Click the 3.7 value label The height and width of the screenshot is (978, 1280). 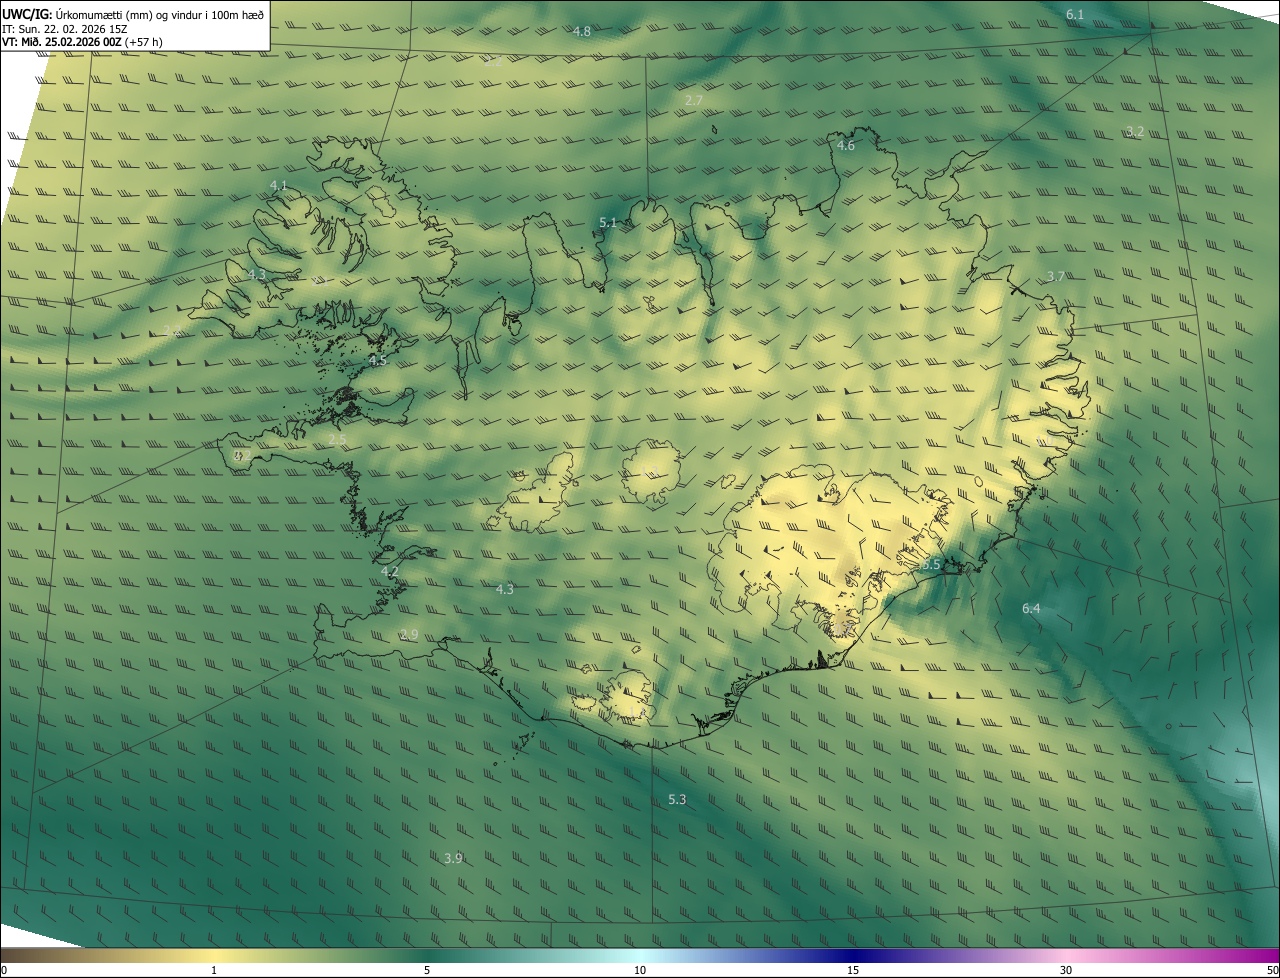pos(1056,277)
